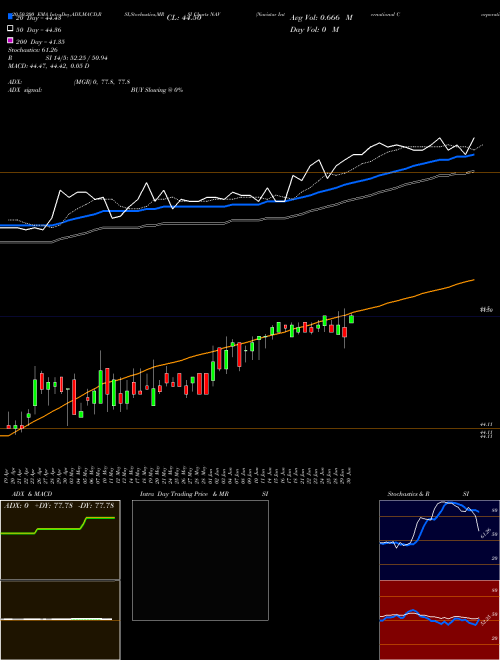Select the 'Stochastics: 61.26' reading

(32, 50)
